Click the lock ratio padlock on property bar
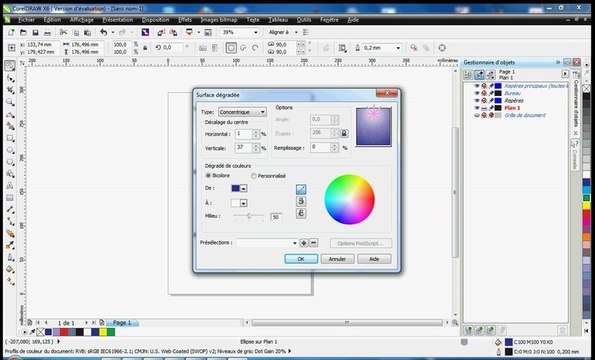 tap(145, 48)
